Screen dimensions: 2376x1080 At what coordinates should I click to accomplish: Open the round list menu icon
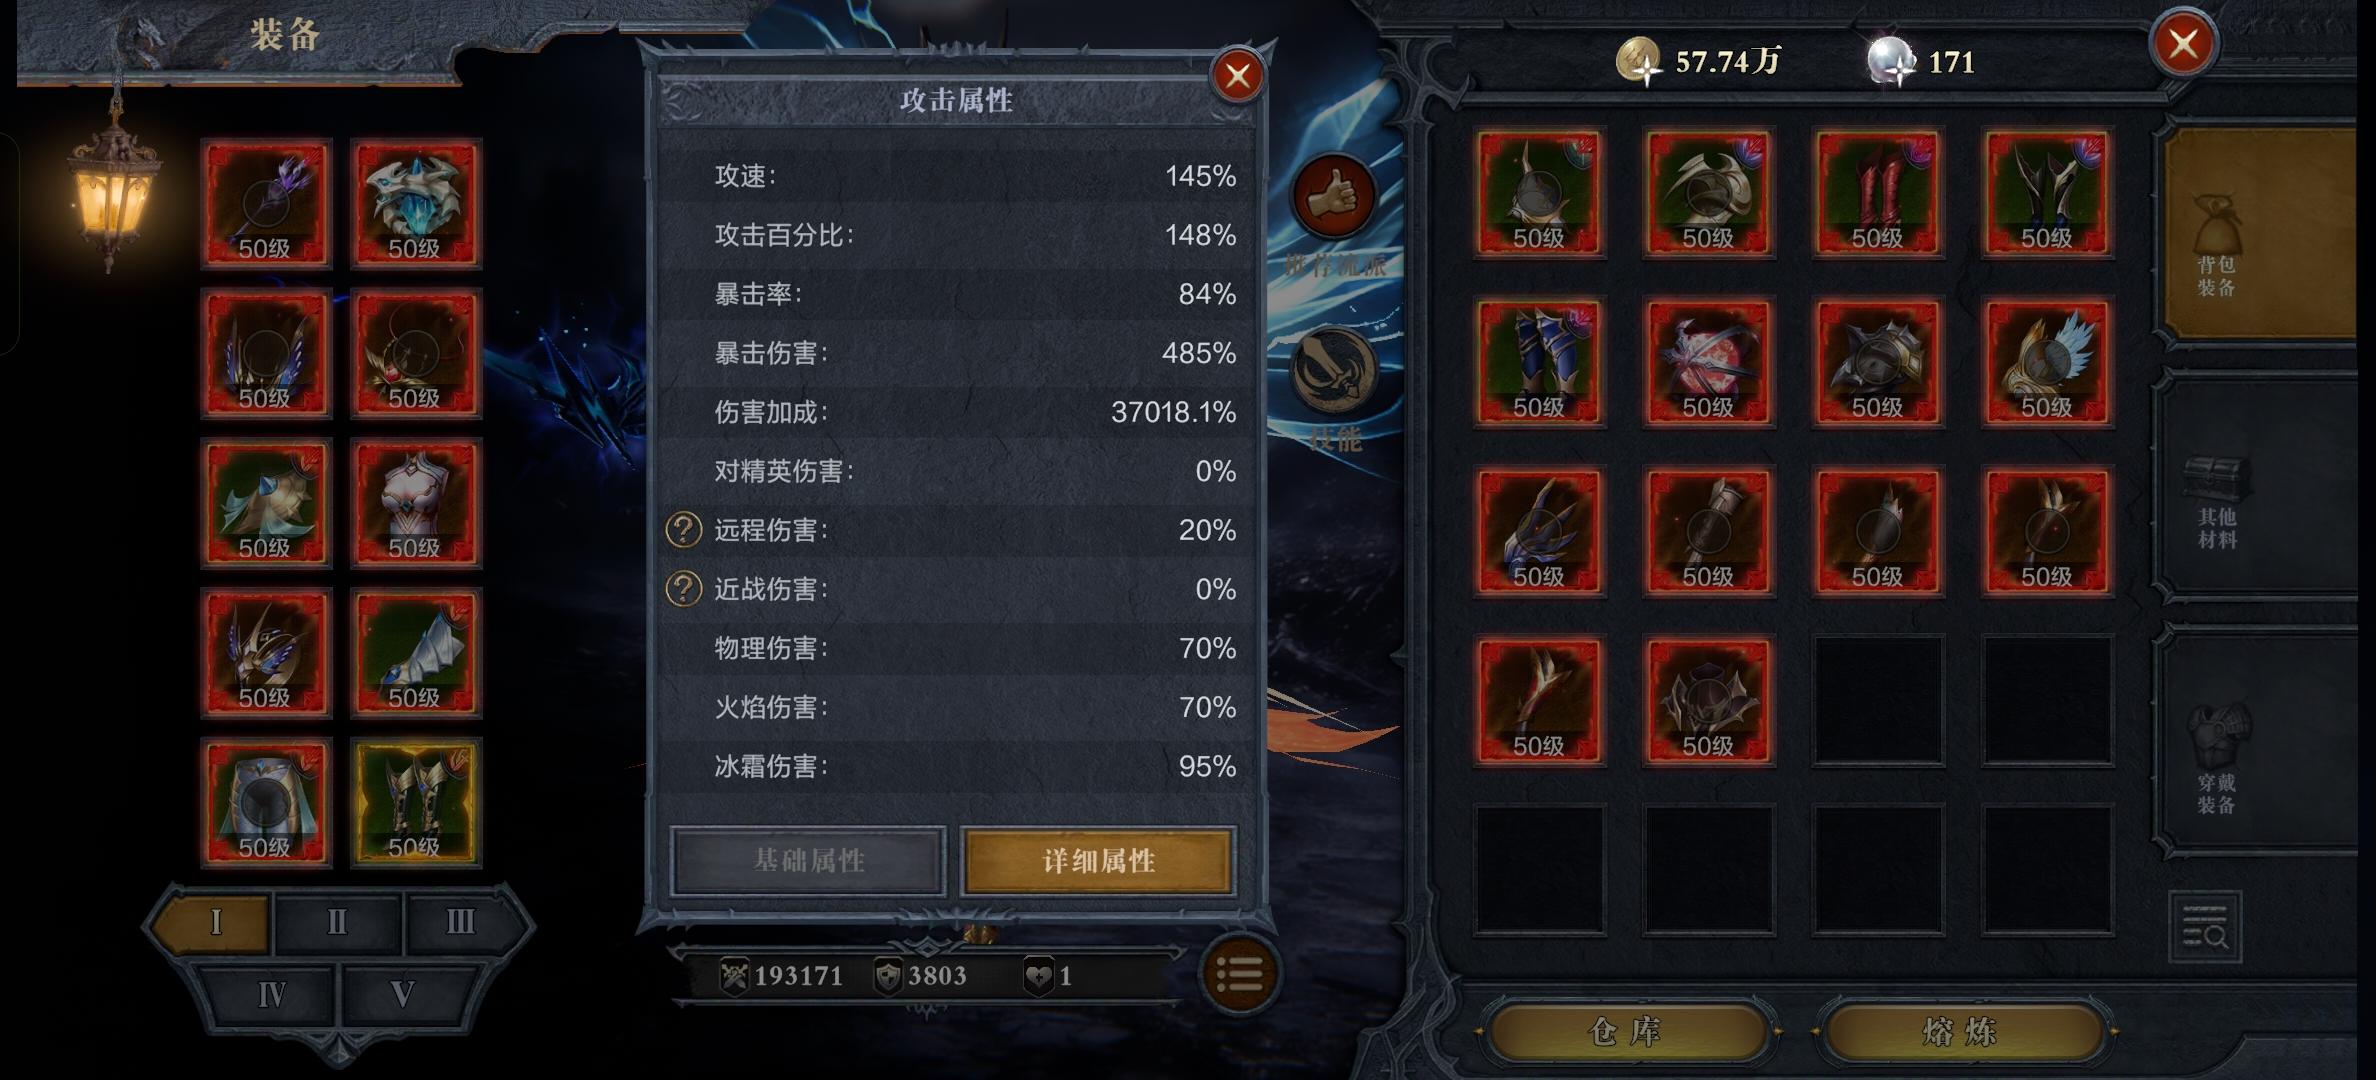click(x=1240, y=975)
